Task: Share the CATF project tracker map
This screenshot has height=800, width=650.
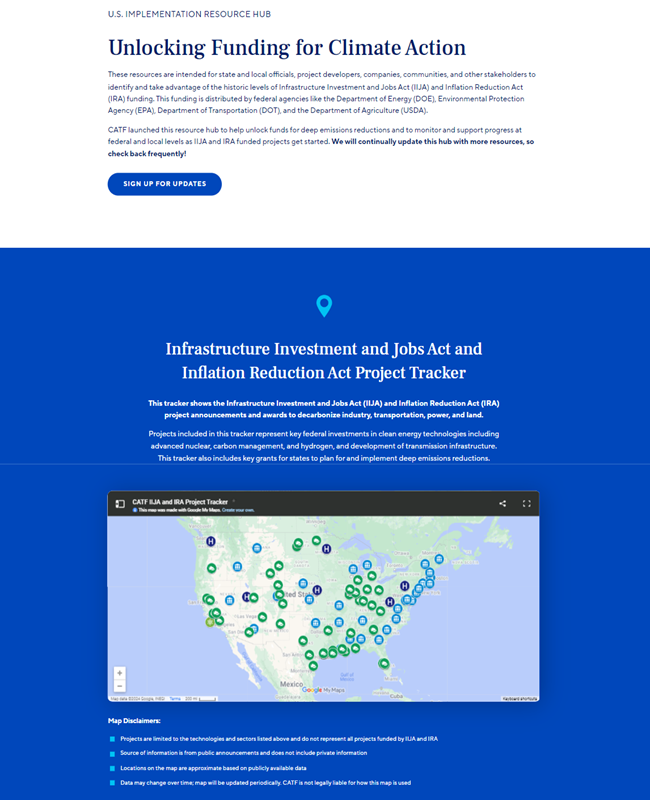Action: 502,504
